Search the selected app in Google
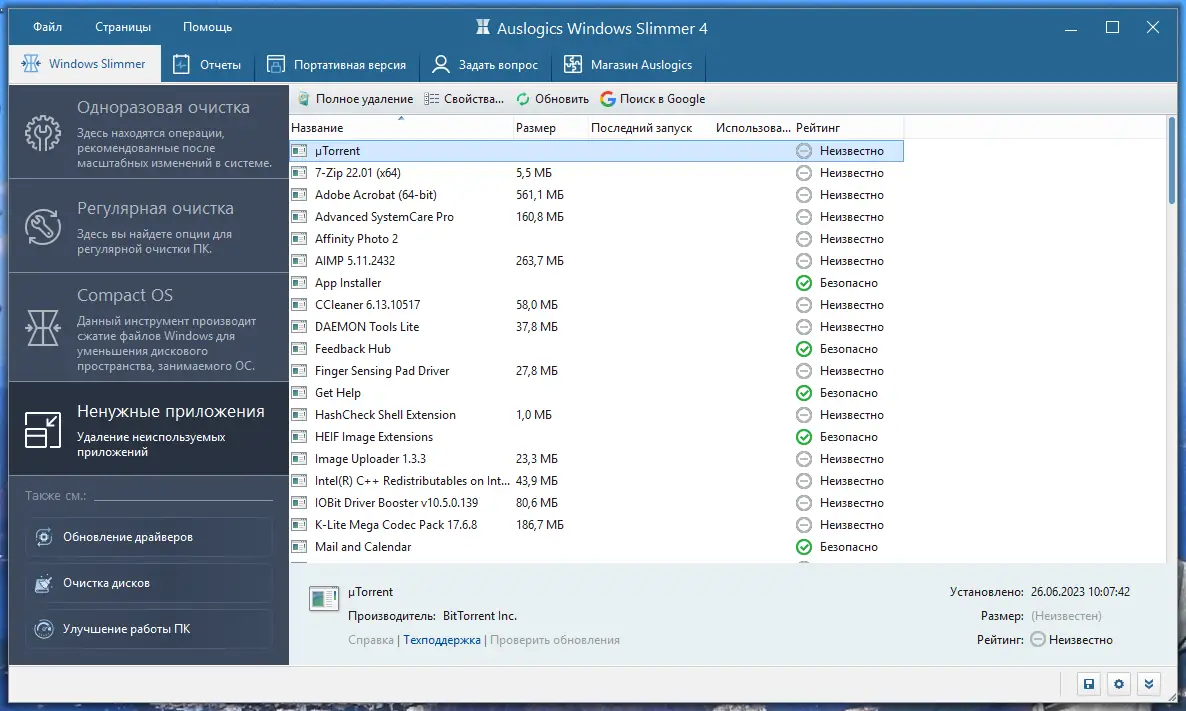1186x711 pixels. (x=653, y=99)
